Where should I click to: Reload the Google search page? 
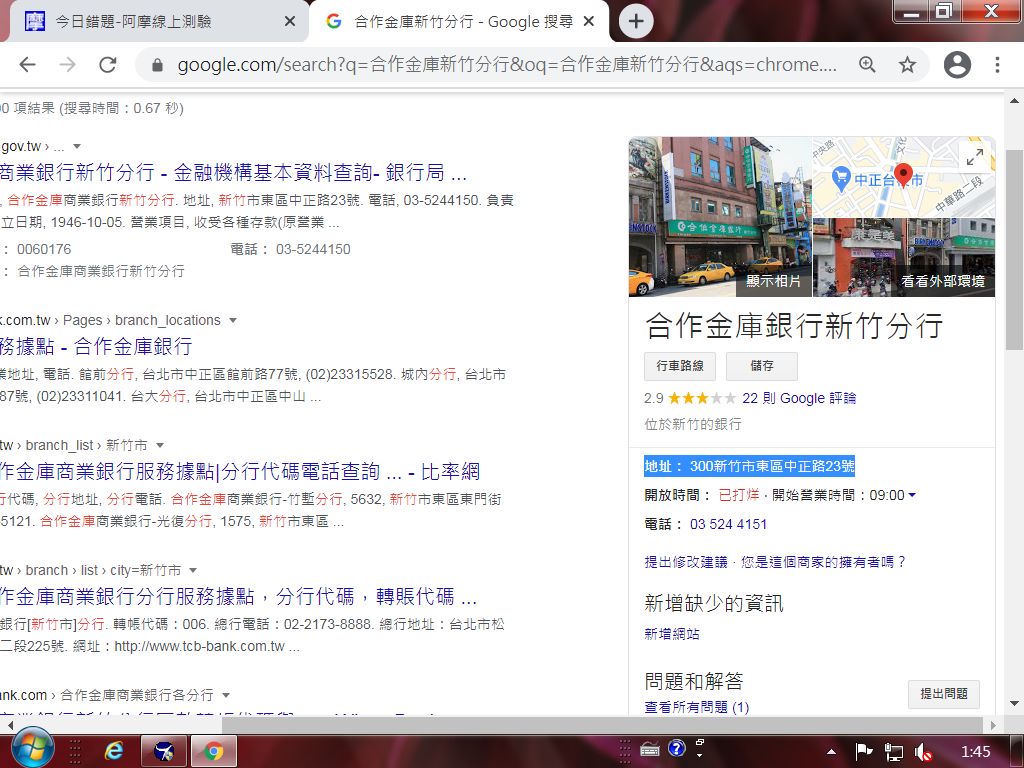point(108,63)
